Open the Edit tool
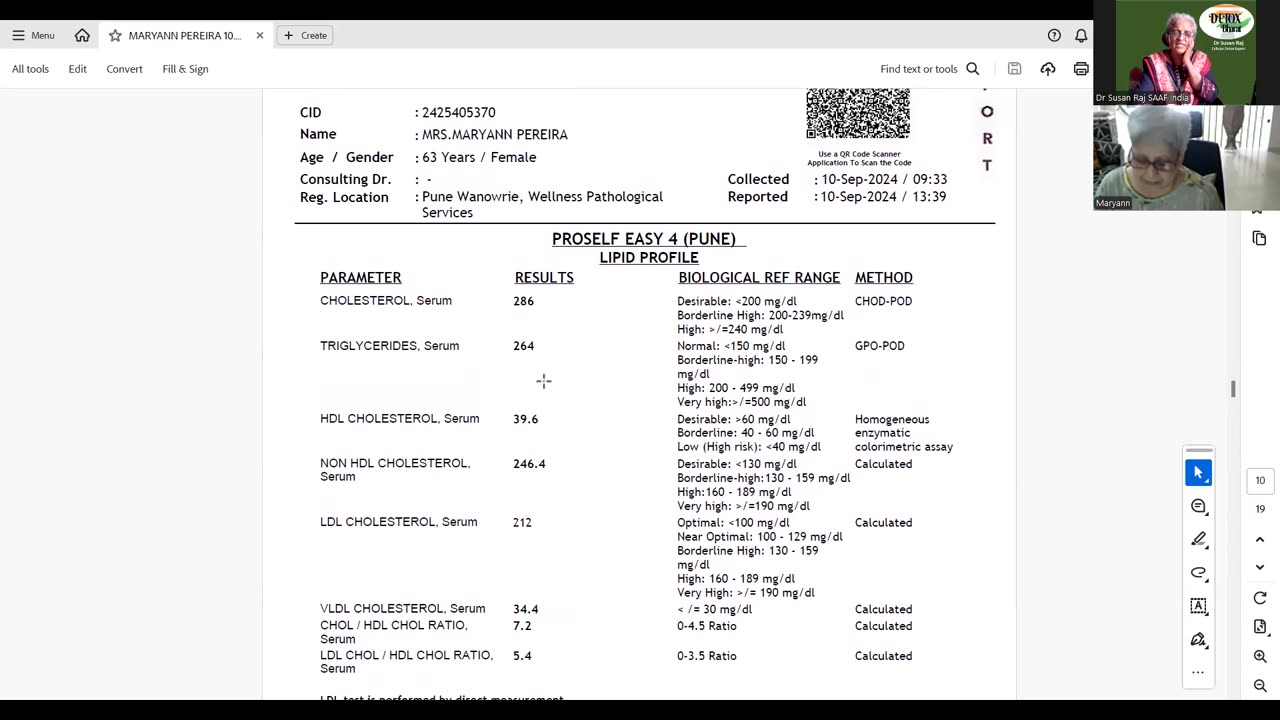The image size is (1280, 720). [77, 69]
